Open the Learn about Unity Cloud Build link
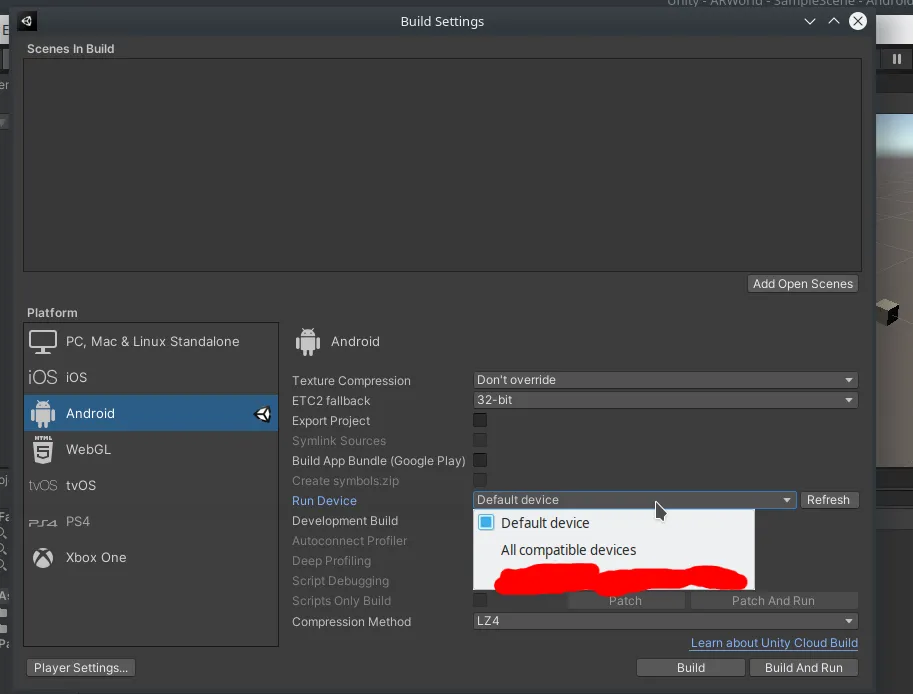Screen dimensions: 913x694 click(x=774, y=643)
